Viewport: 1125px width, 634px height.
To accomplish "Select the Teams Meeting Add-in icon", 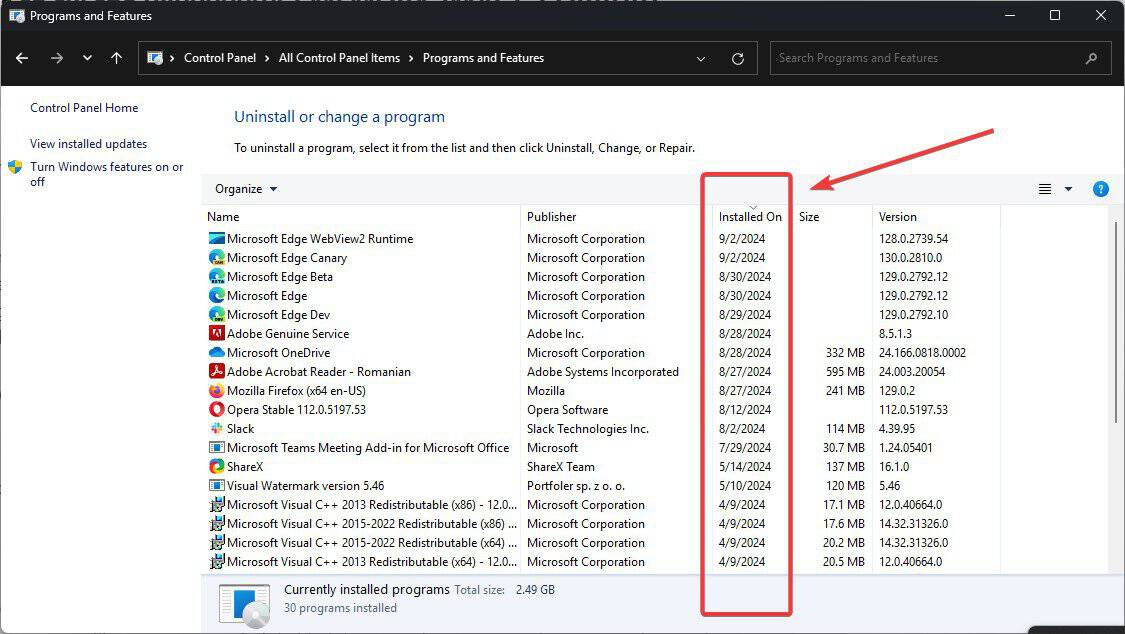I will (x=216, y=448).
